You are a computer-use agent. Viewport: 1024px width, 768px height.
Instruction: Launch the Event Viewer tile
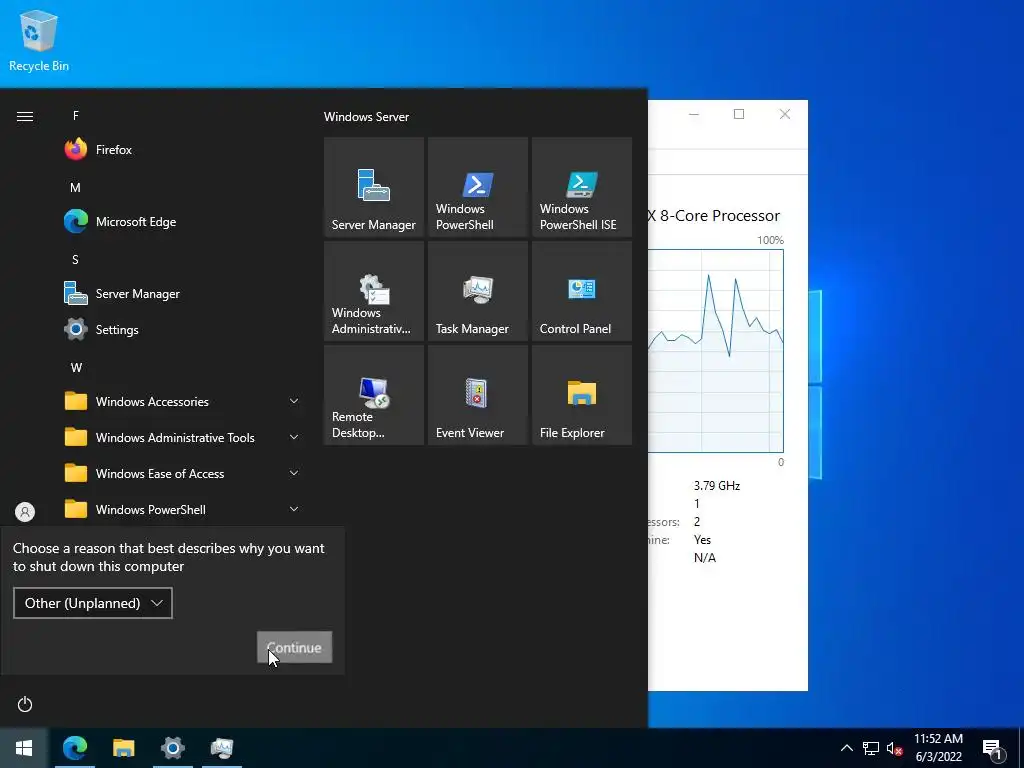477,394
